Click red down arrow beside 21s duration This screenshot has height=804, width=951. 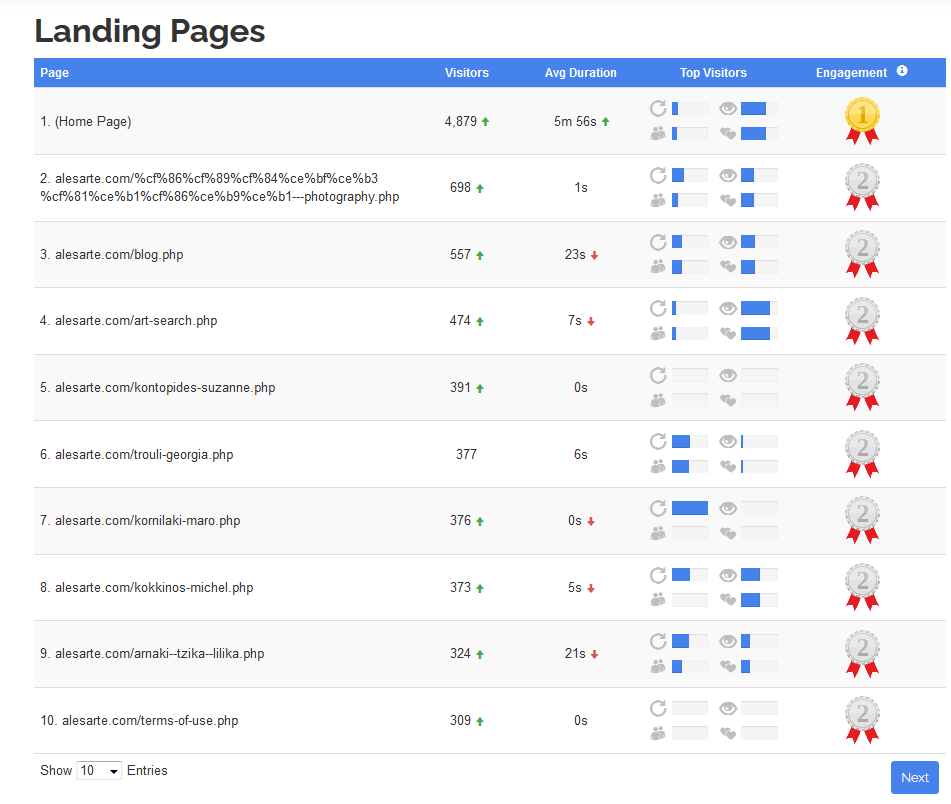coord(594,655)
